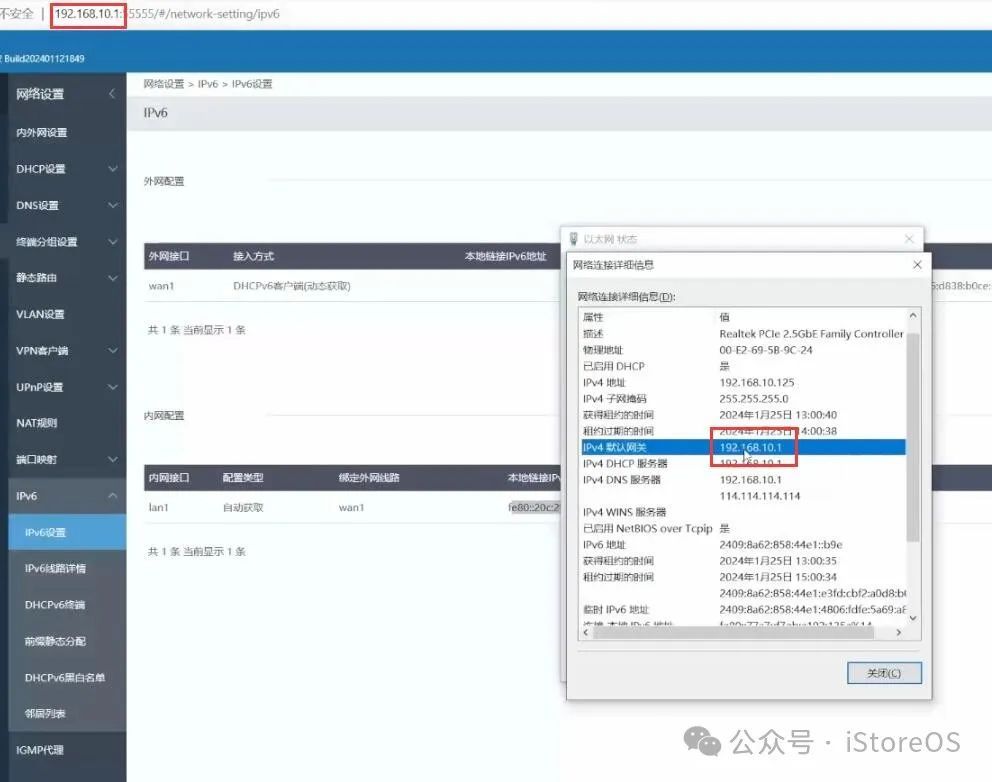The width and height of the screenshot is (992, 782).
Task: Click the 绑定外网线路 column header
Action: click(369, 478)
